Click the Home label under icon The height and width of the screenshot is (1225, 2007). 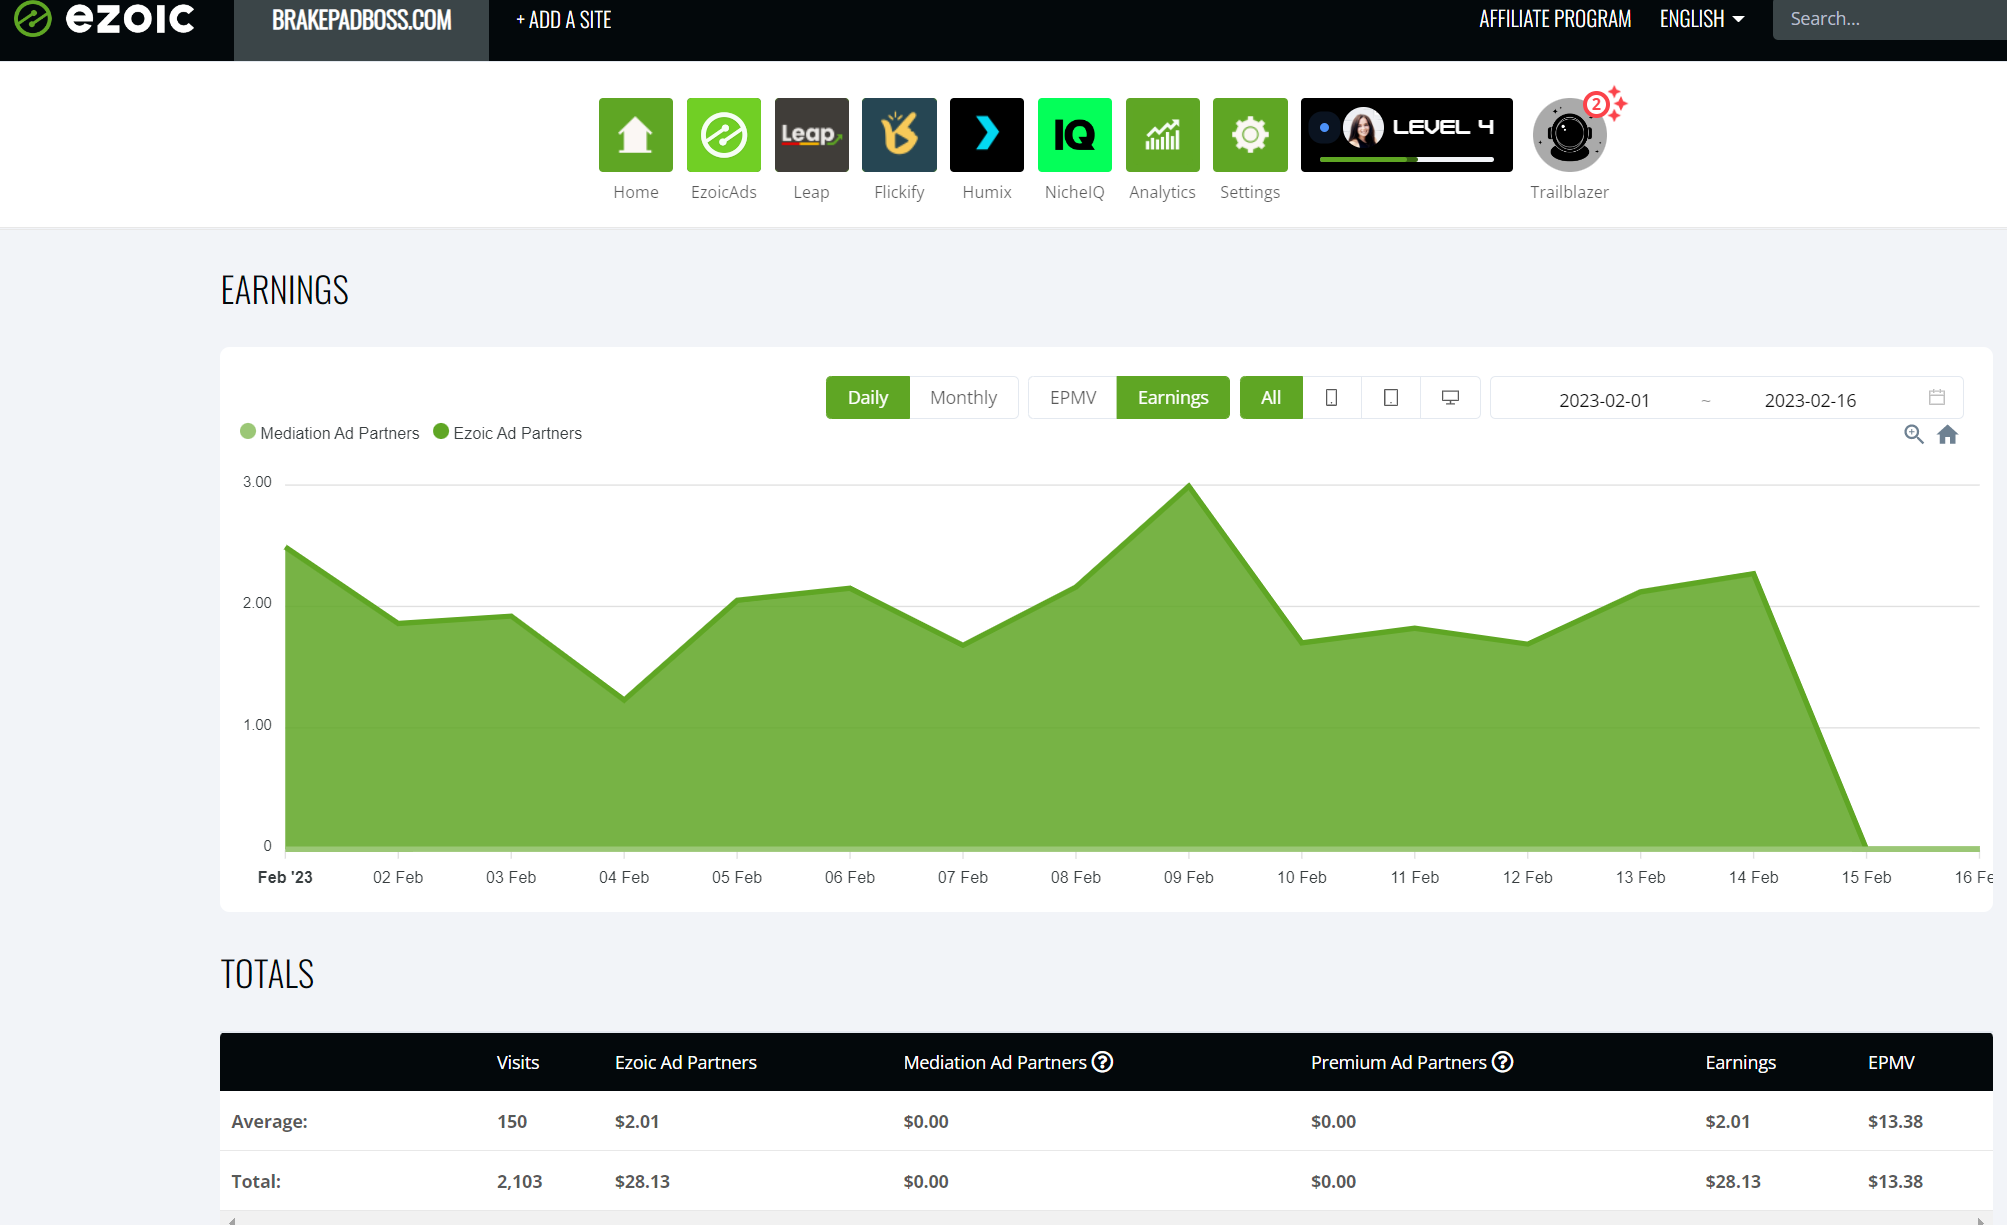click(x=636, y=192)
